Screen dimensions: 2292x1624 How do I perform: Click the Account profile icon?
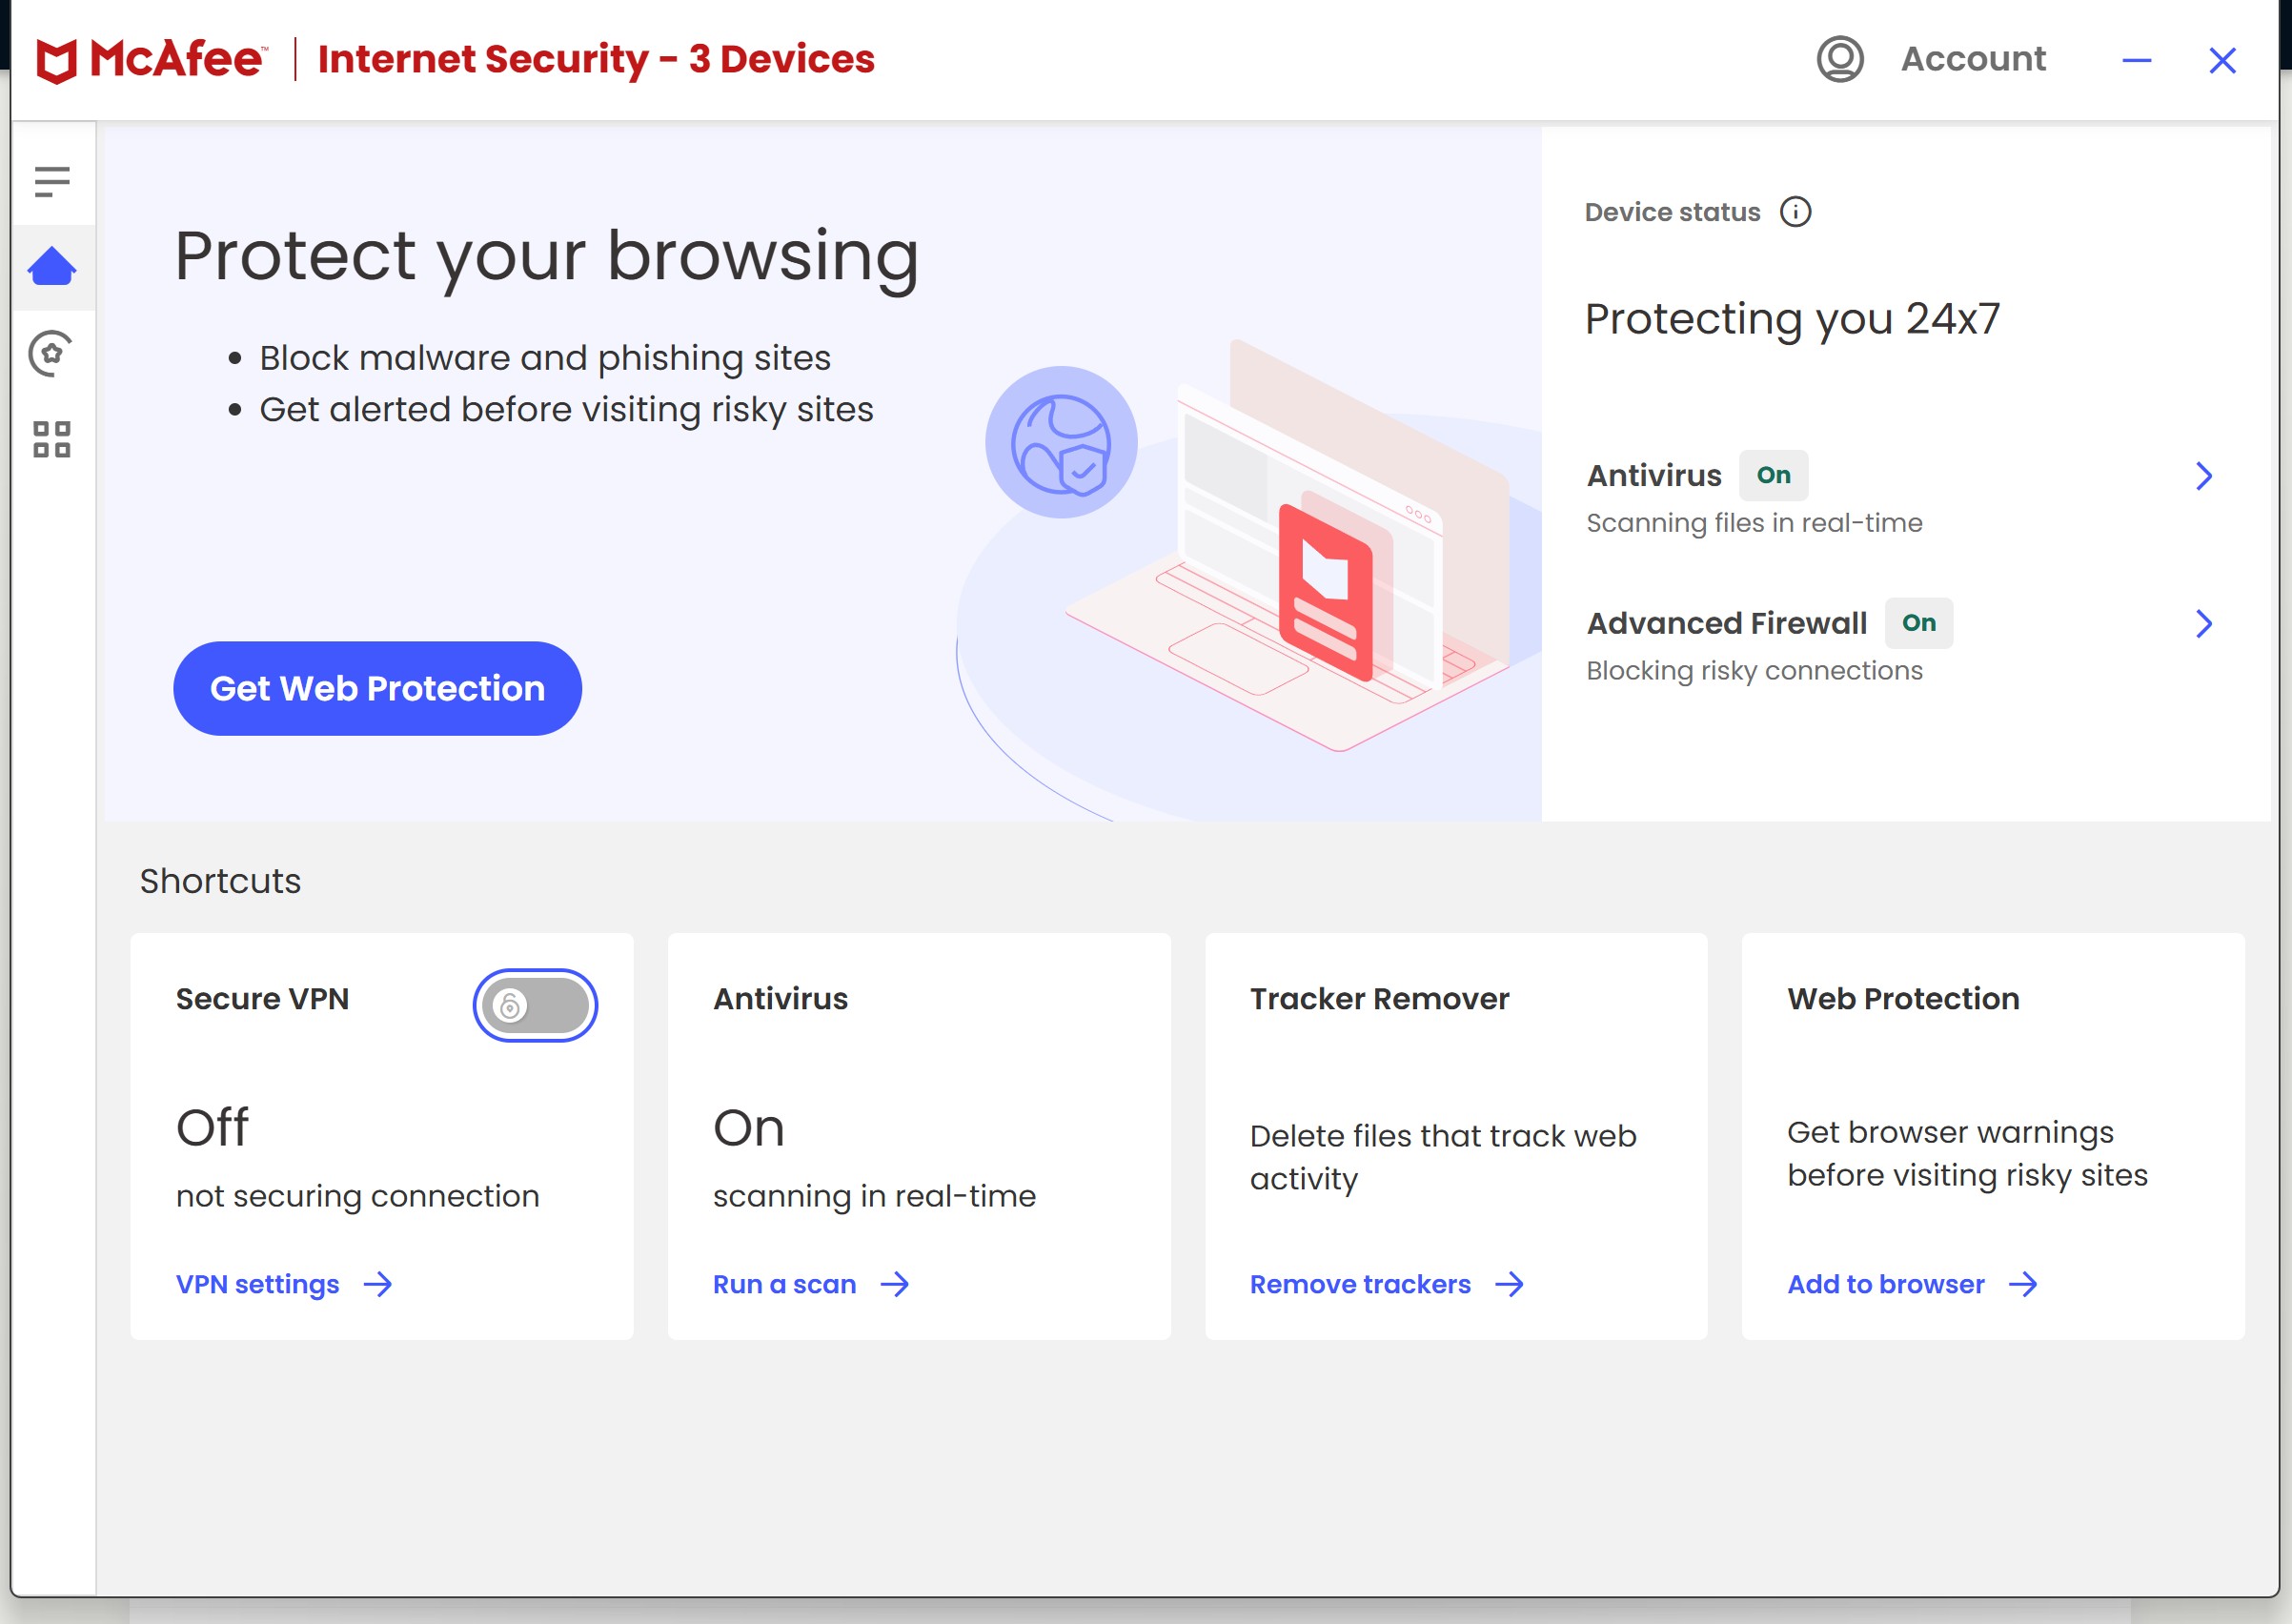(x=1840, y=59)
